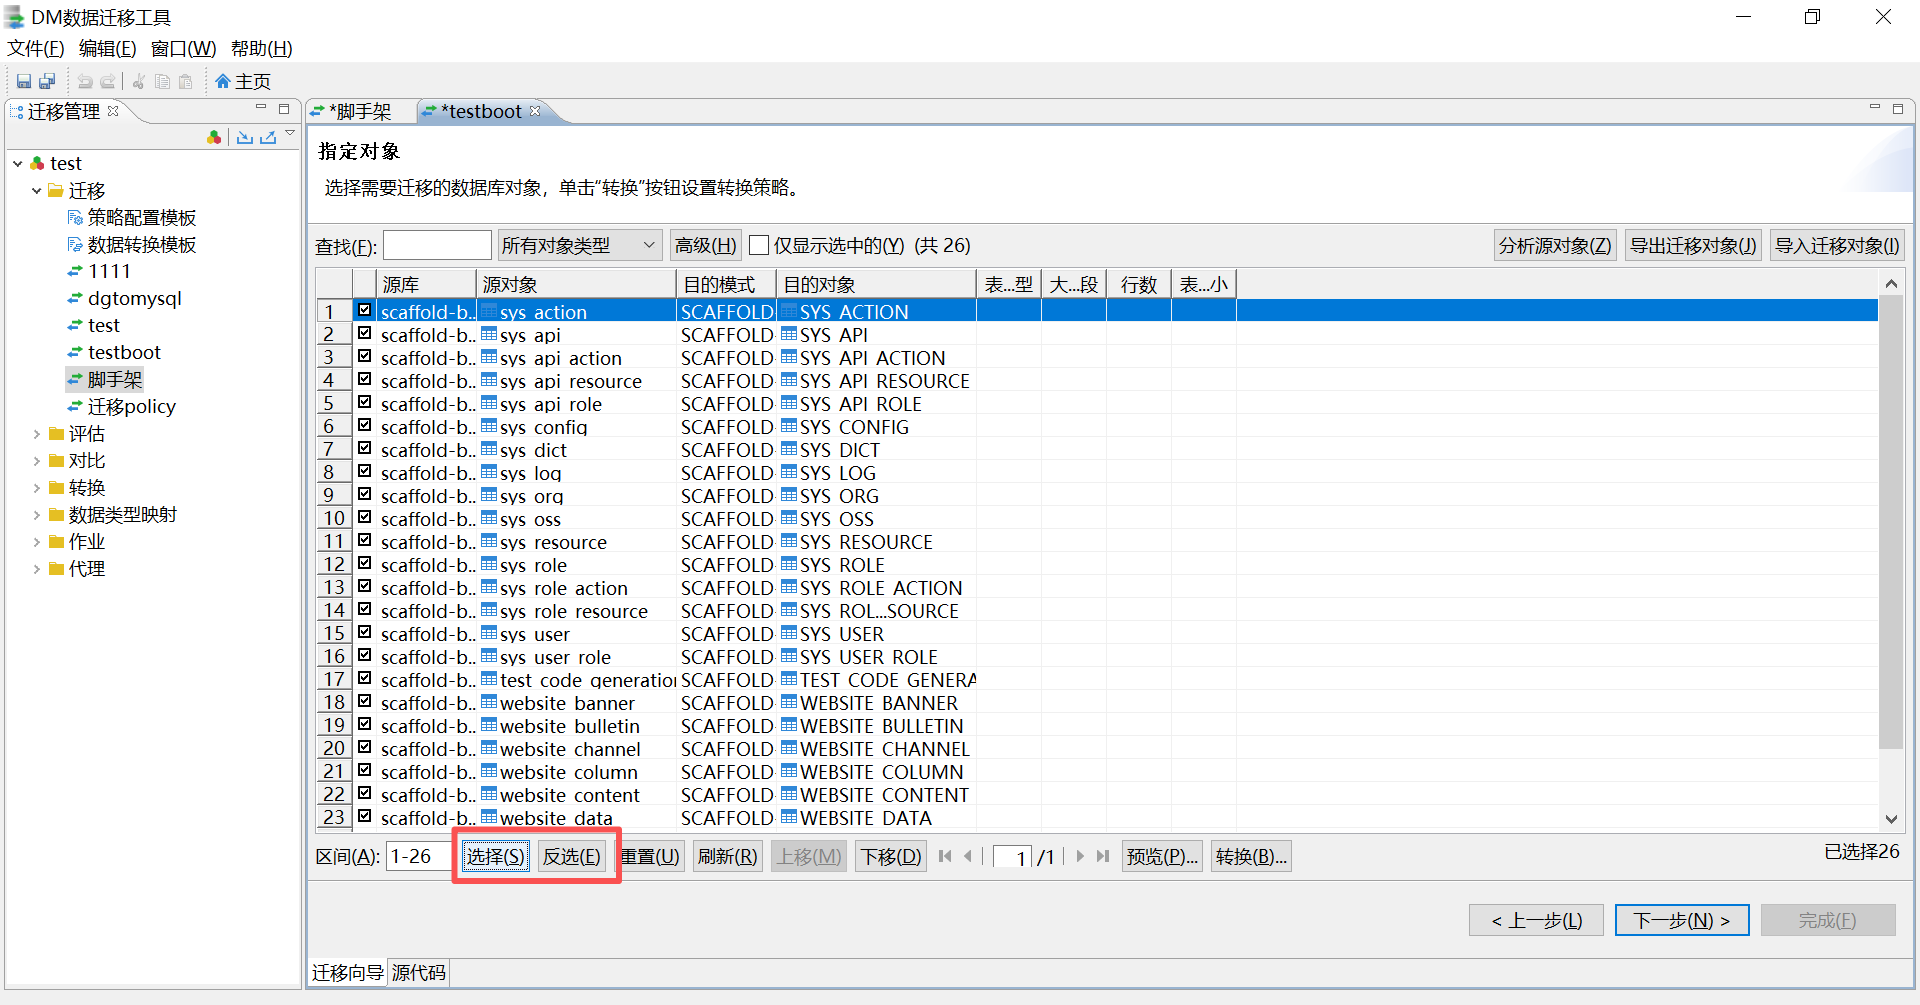
Task: Click the Redo arrow toolbar icon
Action: coord(108,81)
